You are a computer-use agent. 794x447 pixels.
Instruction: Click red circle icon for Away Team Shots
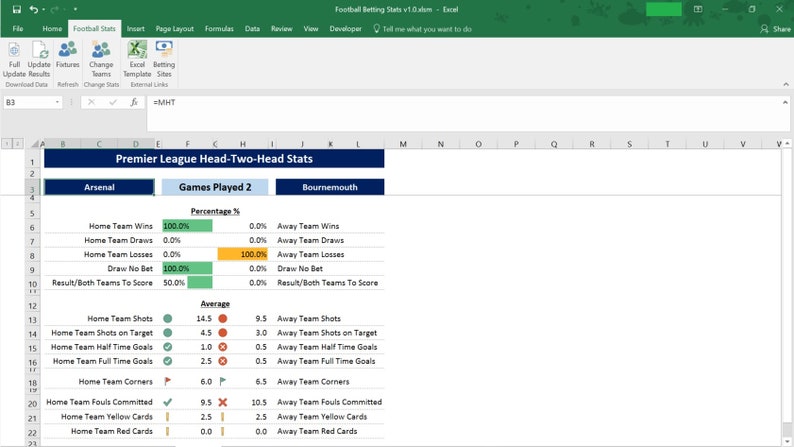click(x=222, y=318)
